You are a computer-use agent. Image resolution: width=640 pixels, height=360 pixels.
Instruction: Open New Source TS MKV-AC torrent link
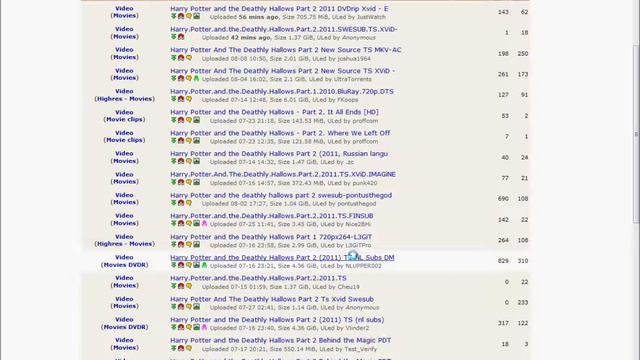pos(286,50)
